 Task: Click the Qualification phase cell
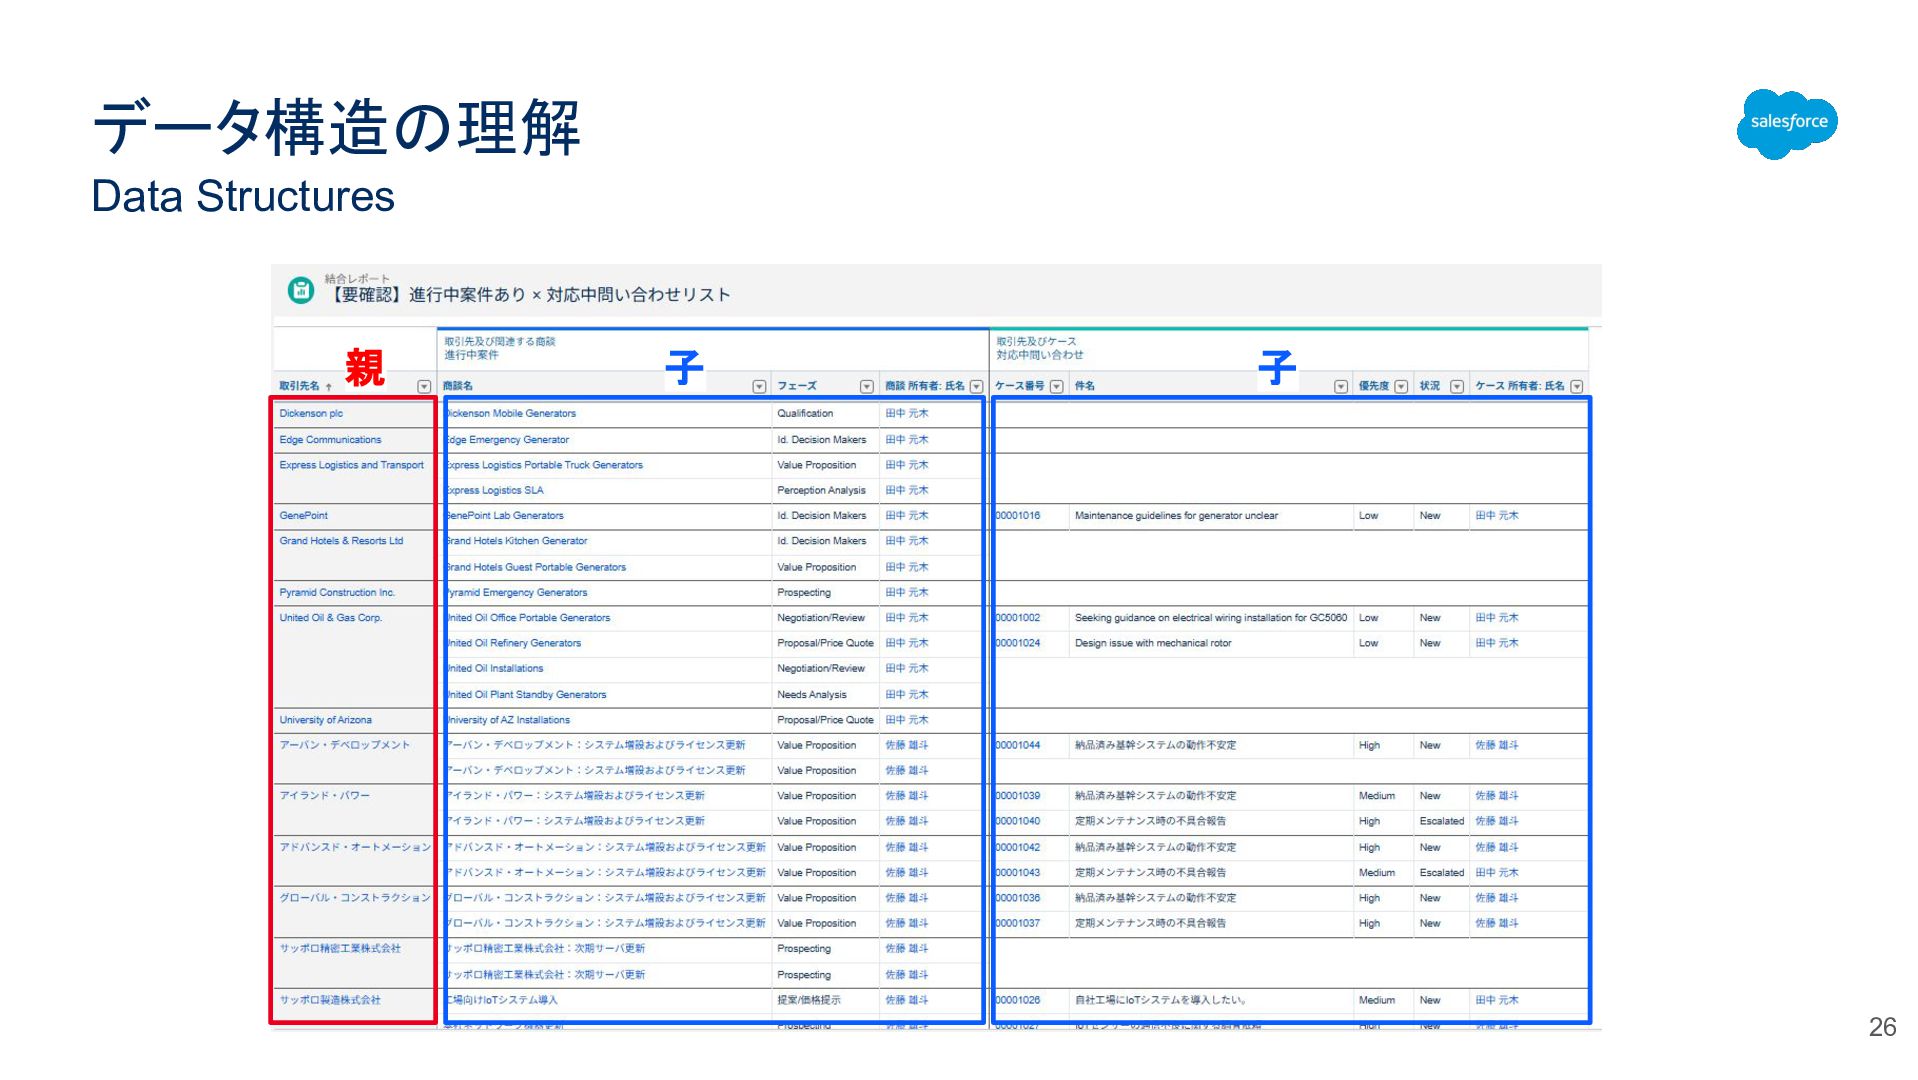coord(805,414)
